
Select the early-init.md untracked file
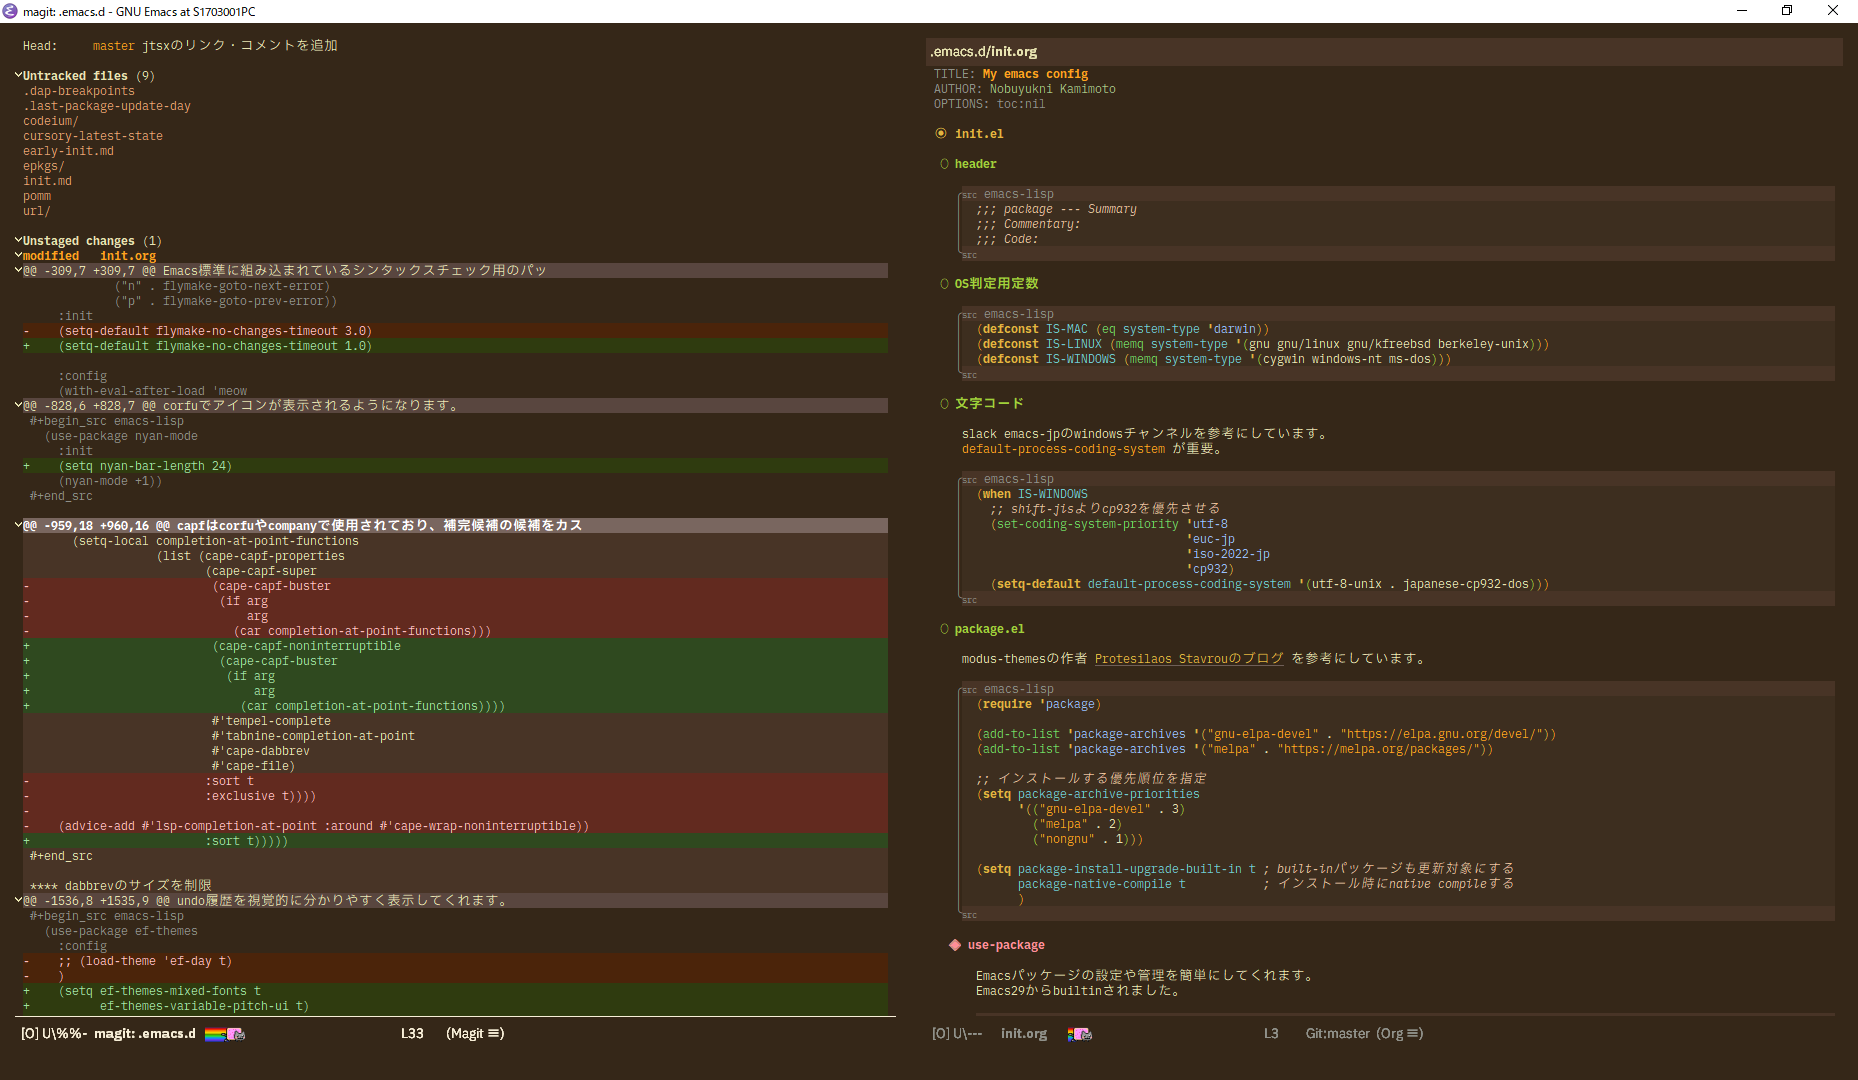point(68,150)
